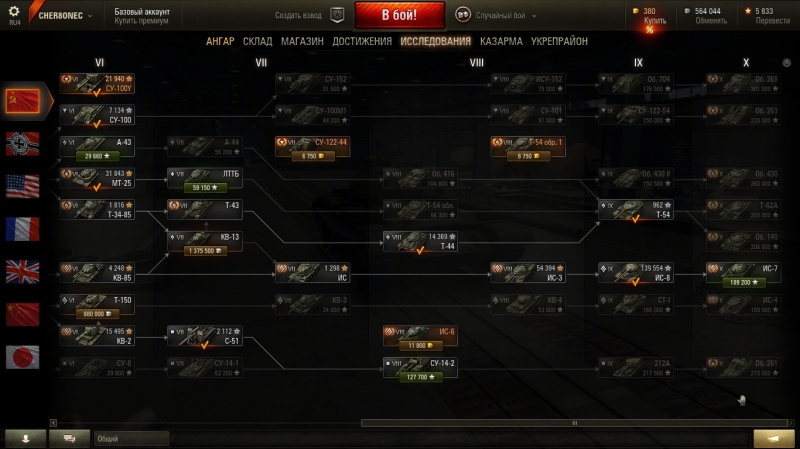Select the China nation flag

coord(22,314)
